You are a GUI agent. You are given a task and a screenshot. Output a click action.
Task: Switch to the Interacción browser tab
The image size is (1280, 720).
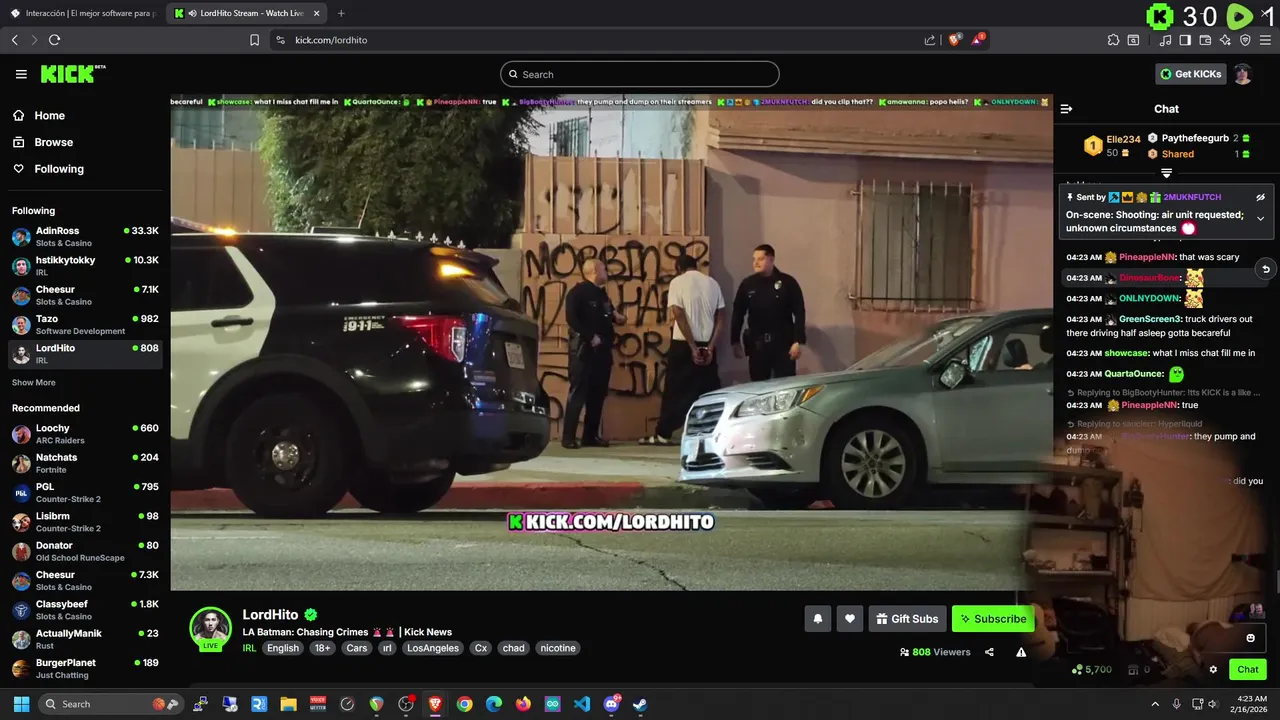click(82, 13)
